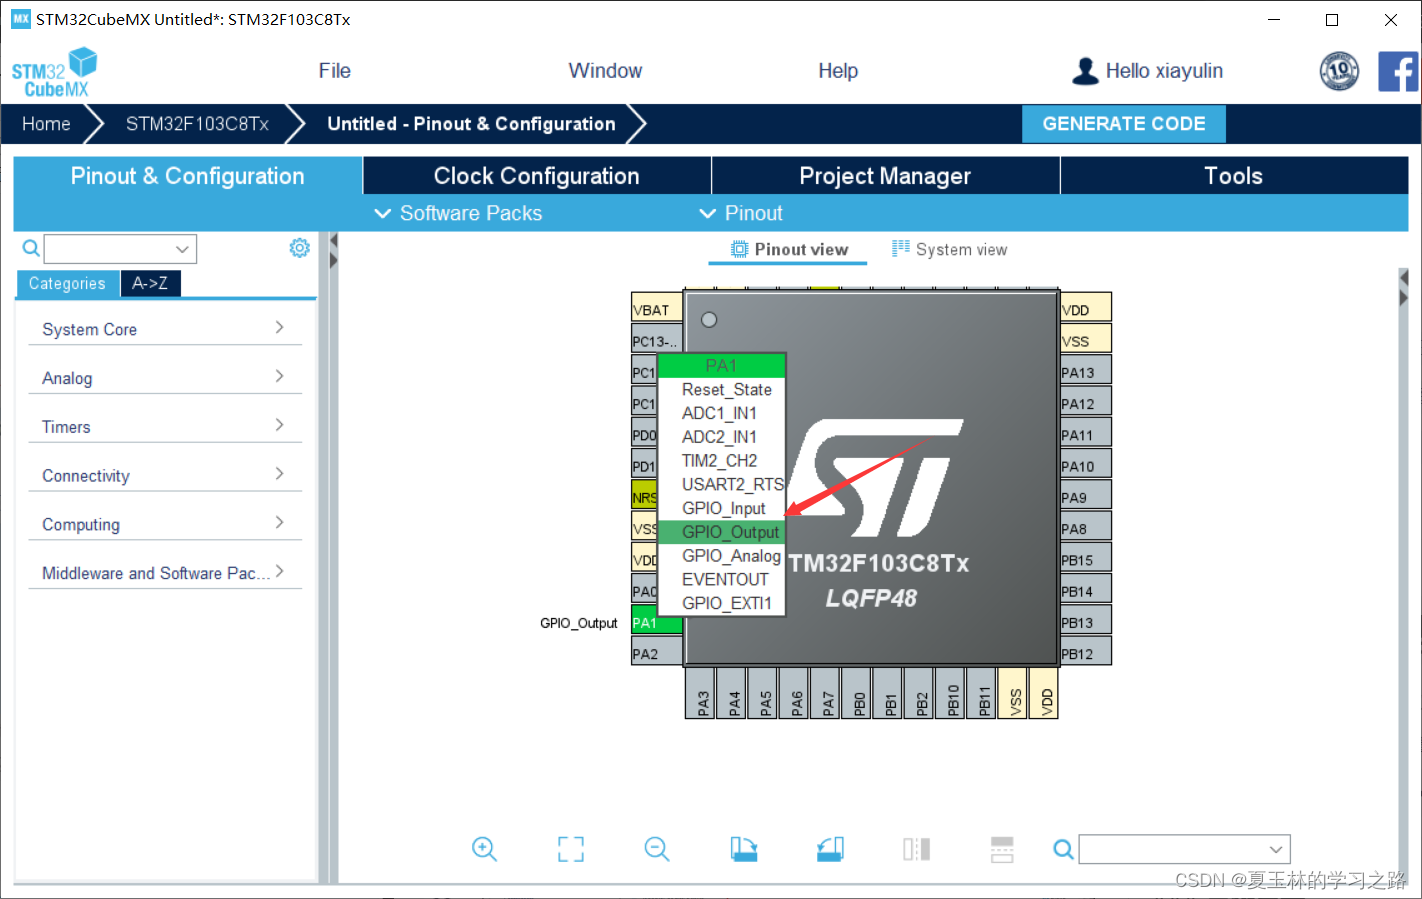Go to Home breadcrumb

46,124
